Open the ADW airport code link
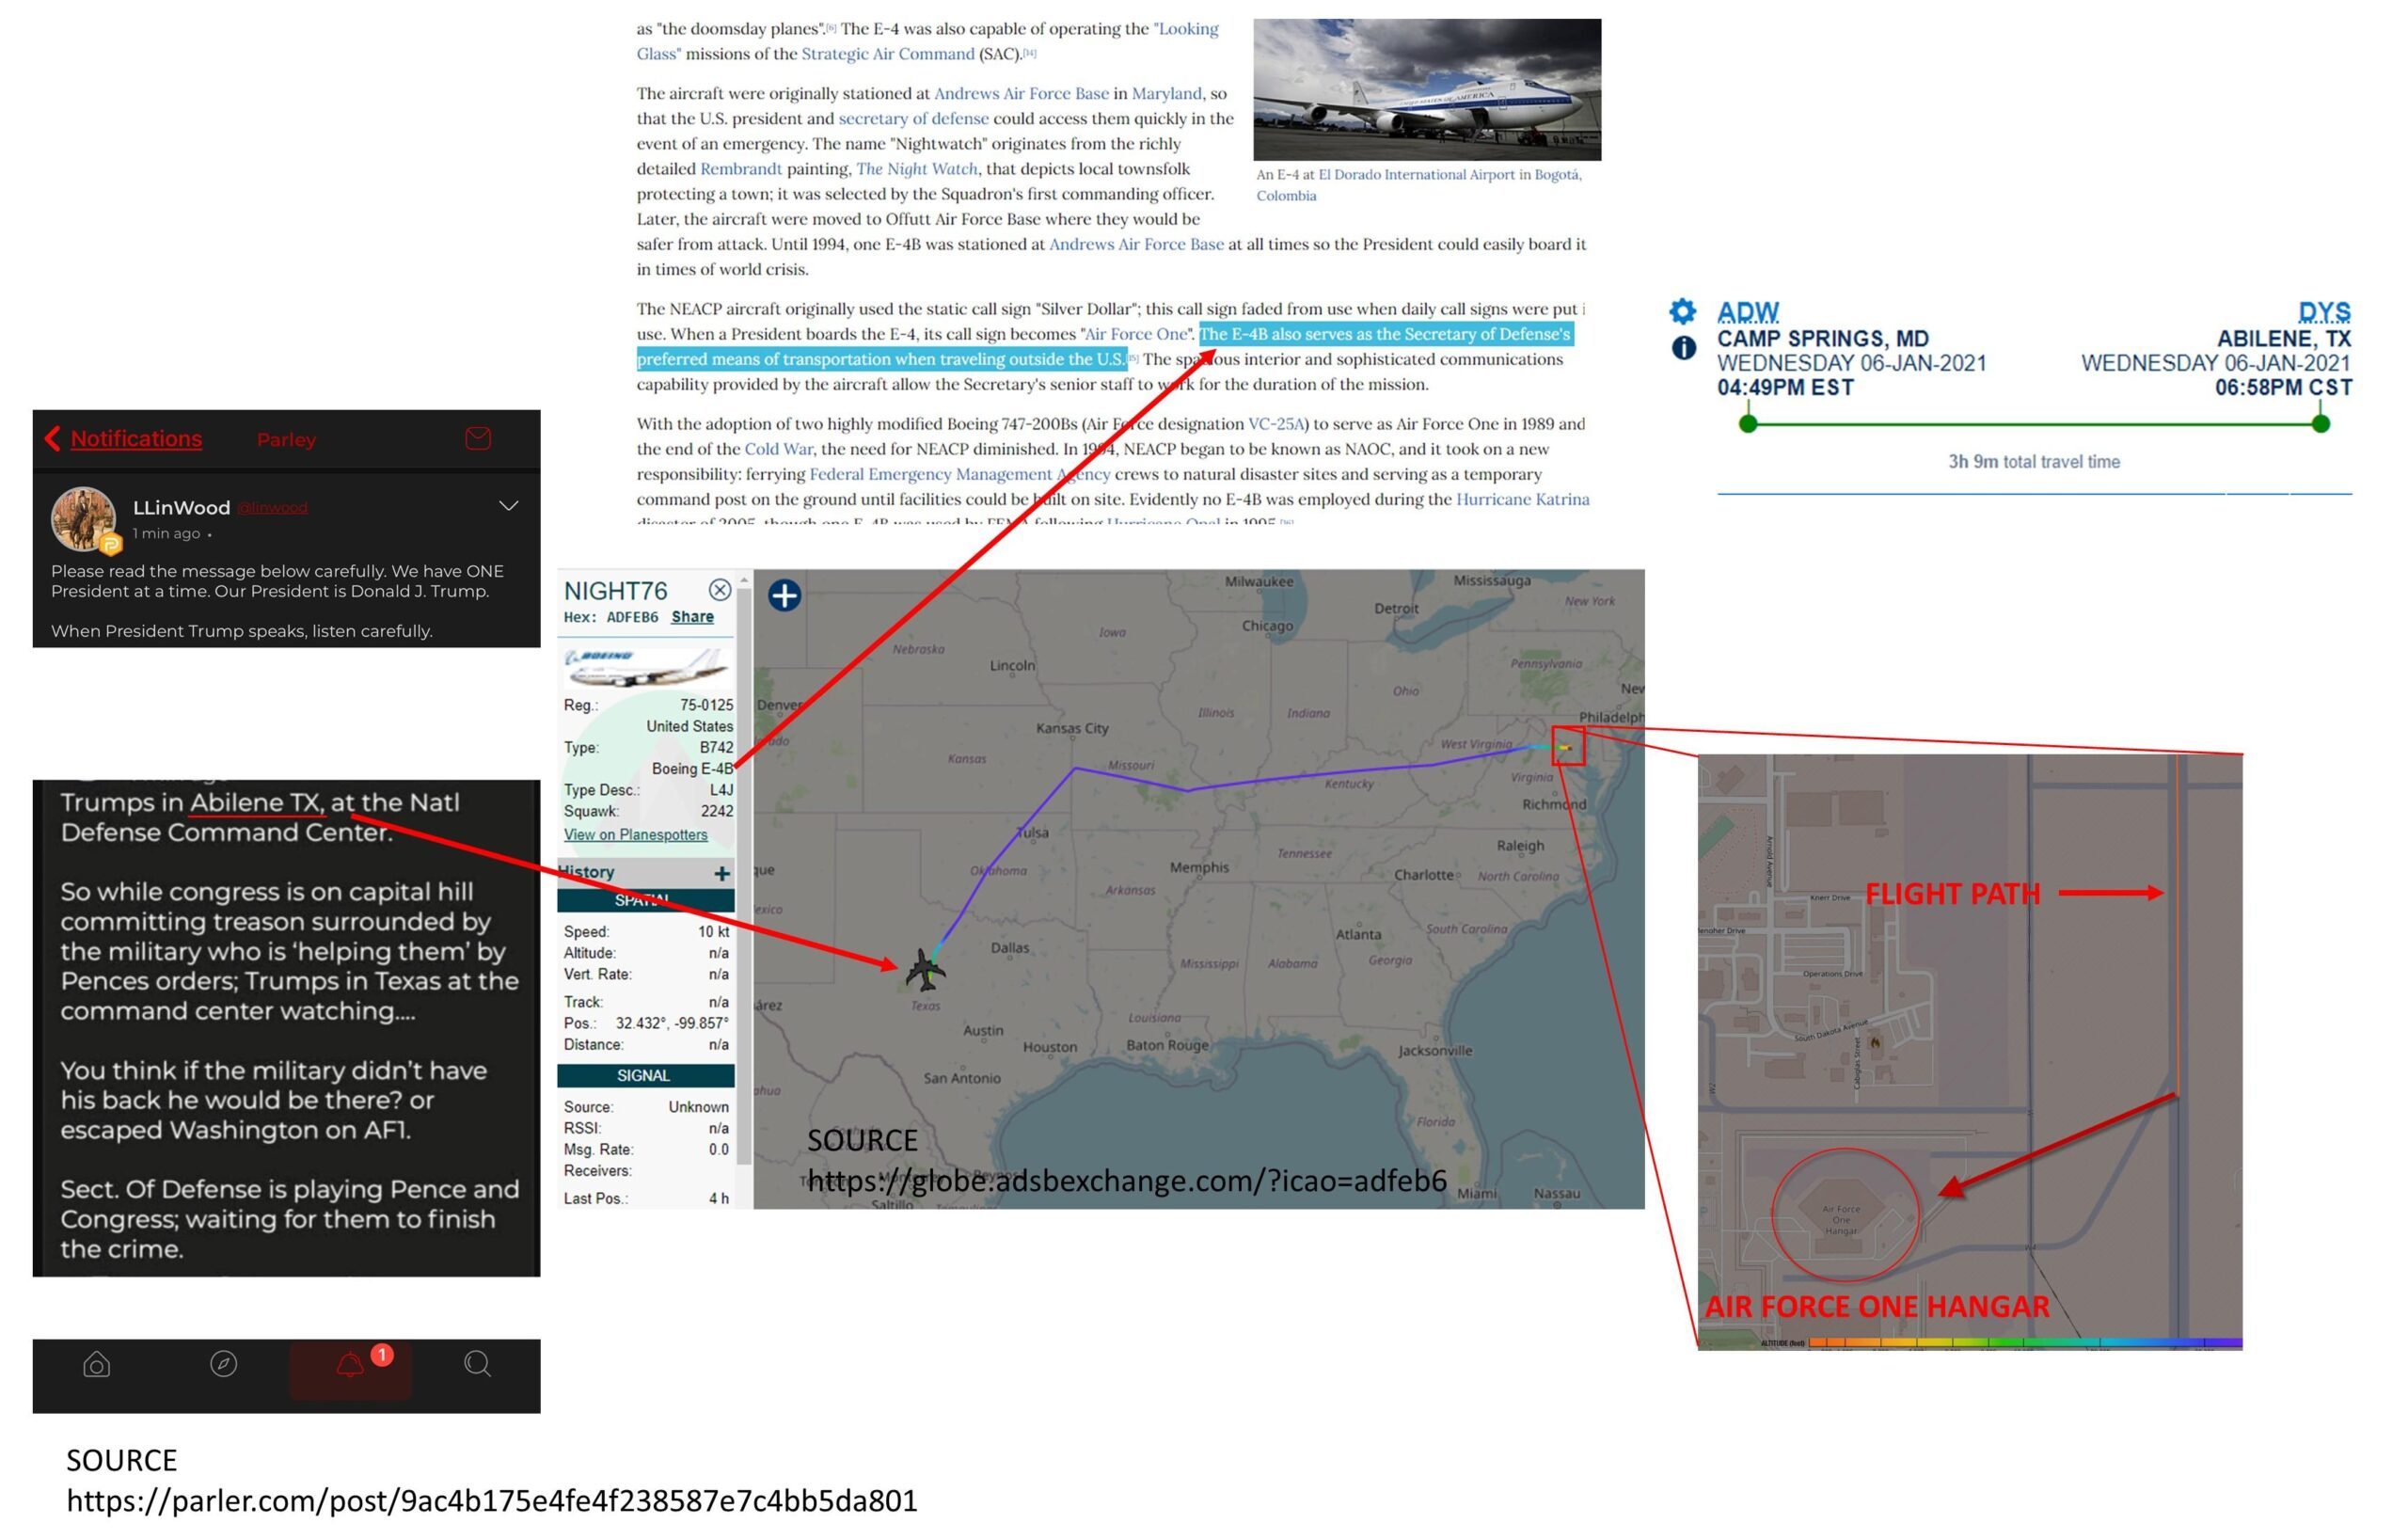2408x1539 pixels. (1747, 312)
